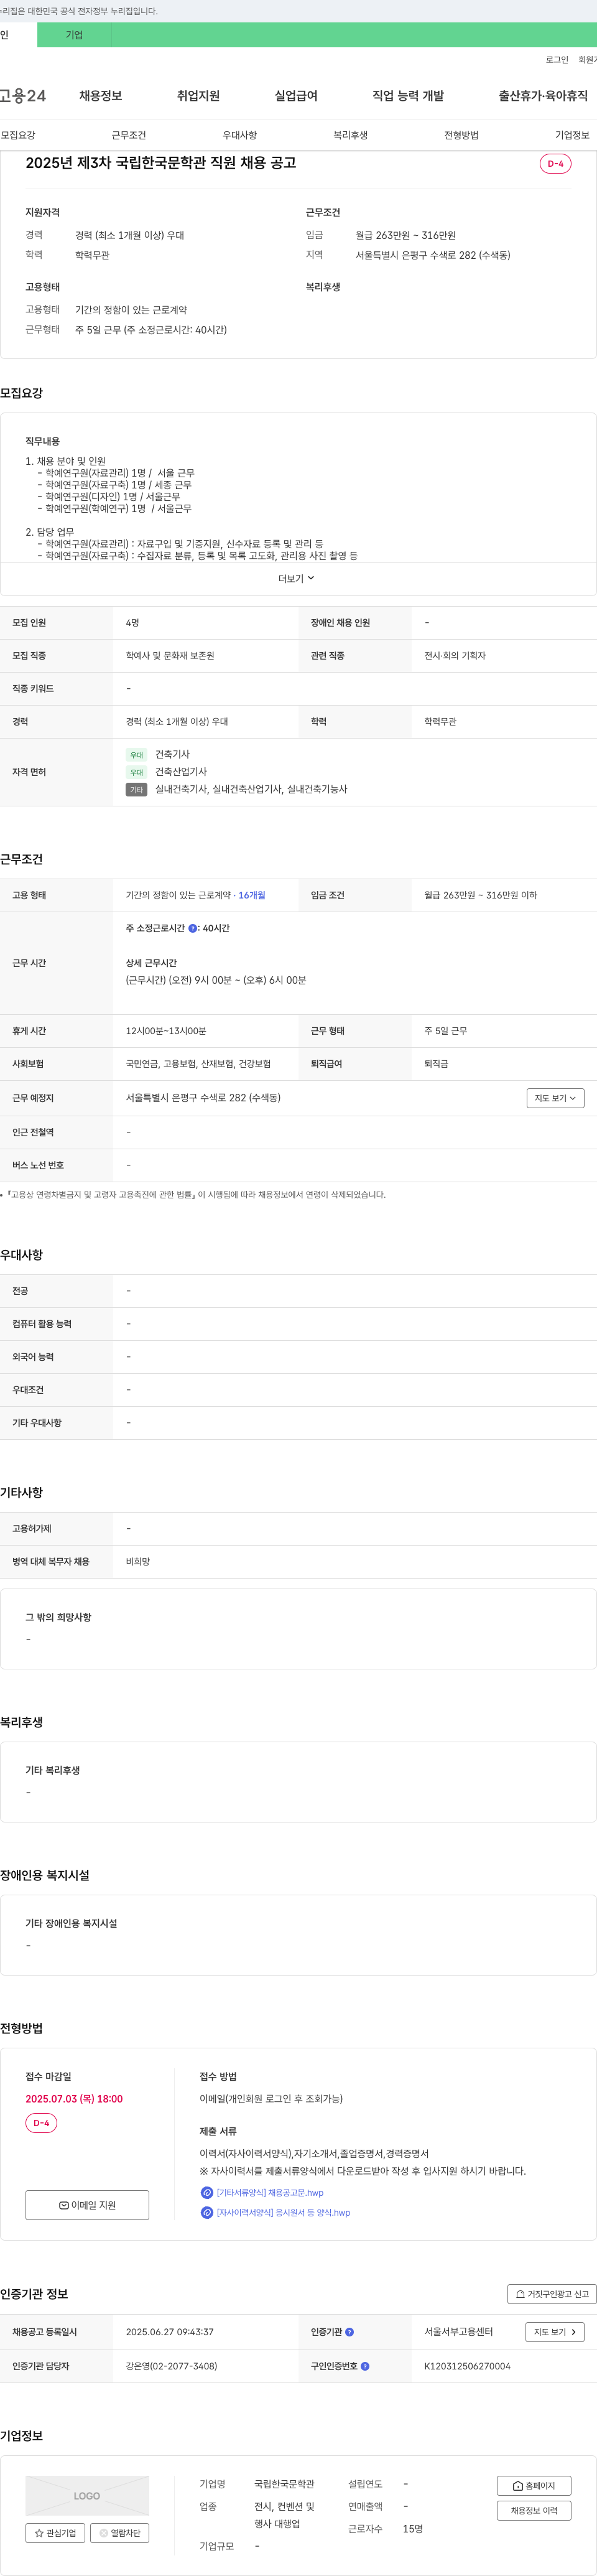Click the 기타 tag beside 실내건축기사
This screenshot has height=2576, width=597.
point(136,790)
